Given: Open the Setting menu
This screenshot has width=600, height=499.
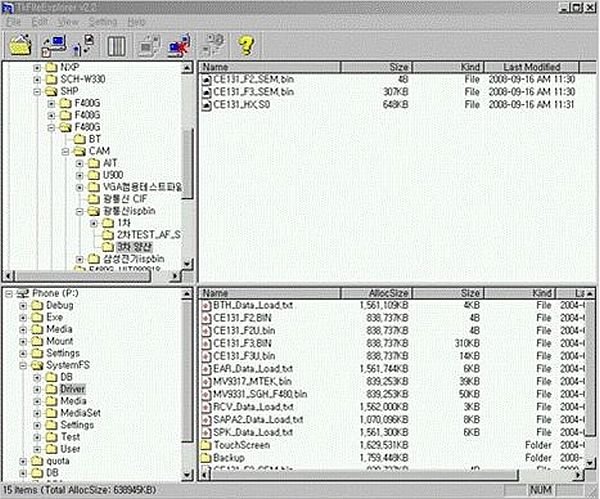Looking at the screenshot, I should pyautogui.click(x=103, y=22).
